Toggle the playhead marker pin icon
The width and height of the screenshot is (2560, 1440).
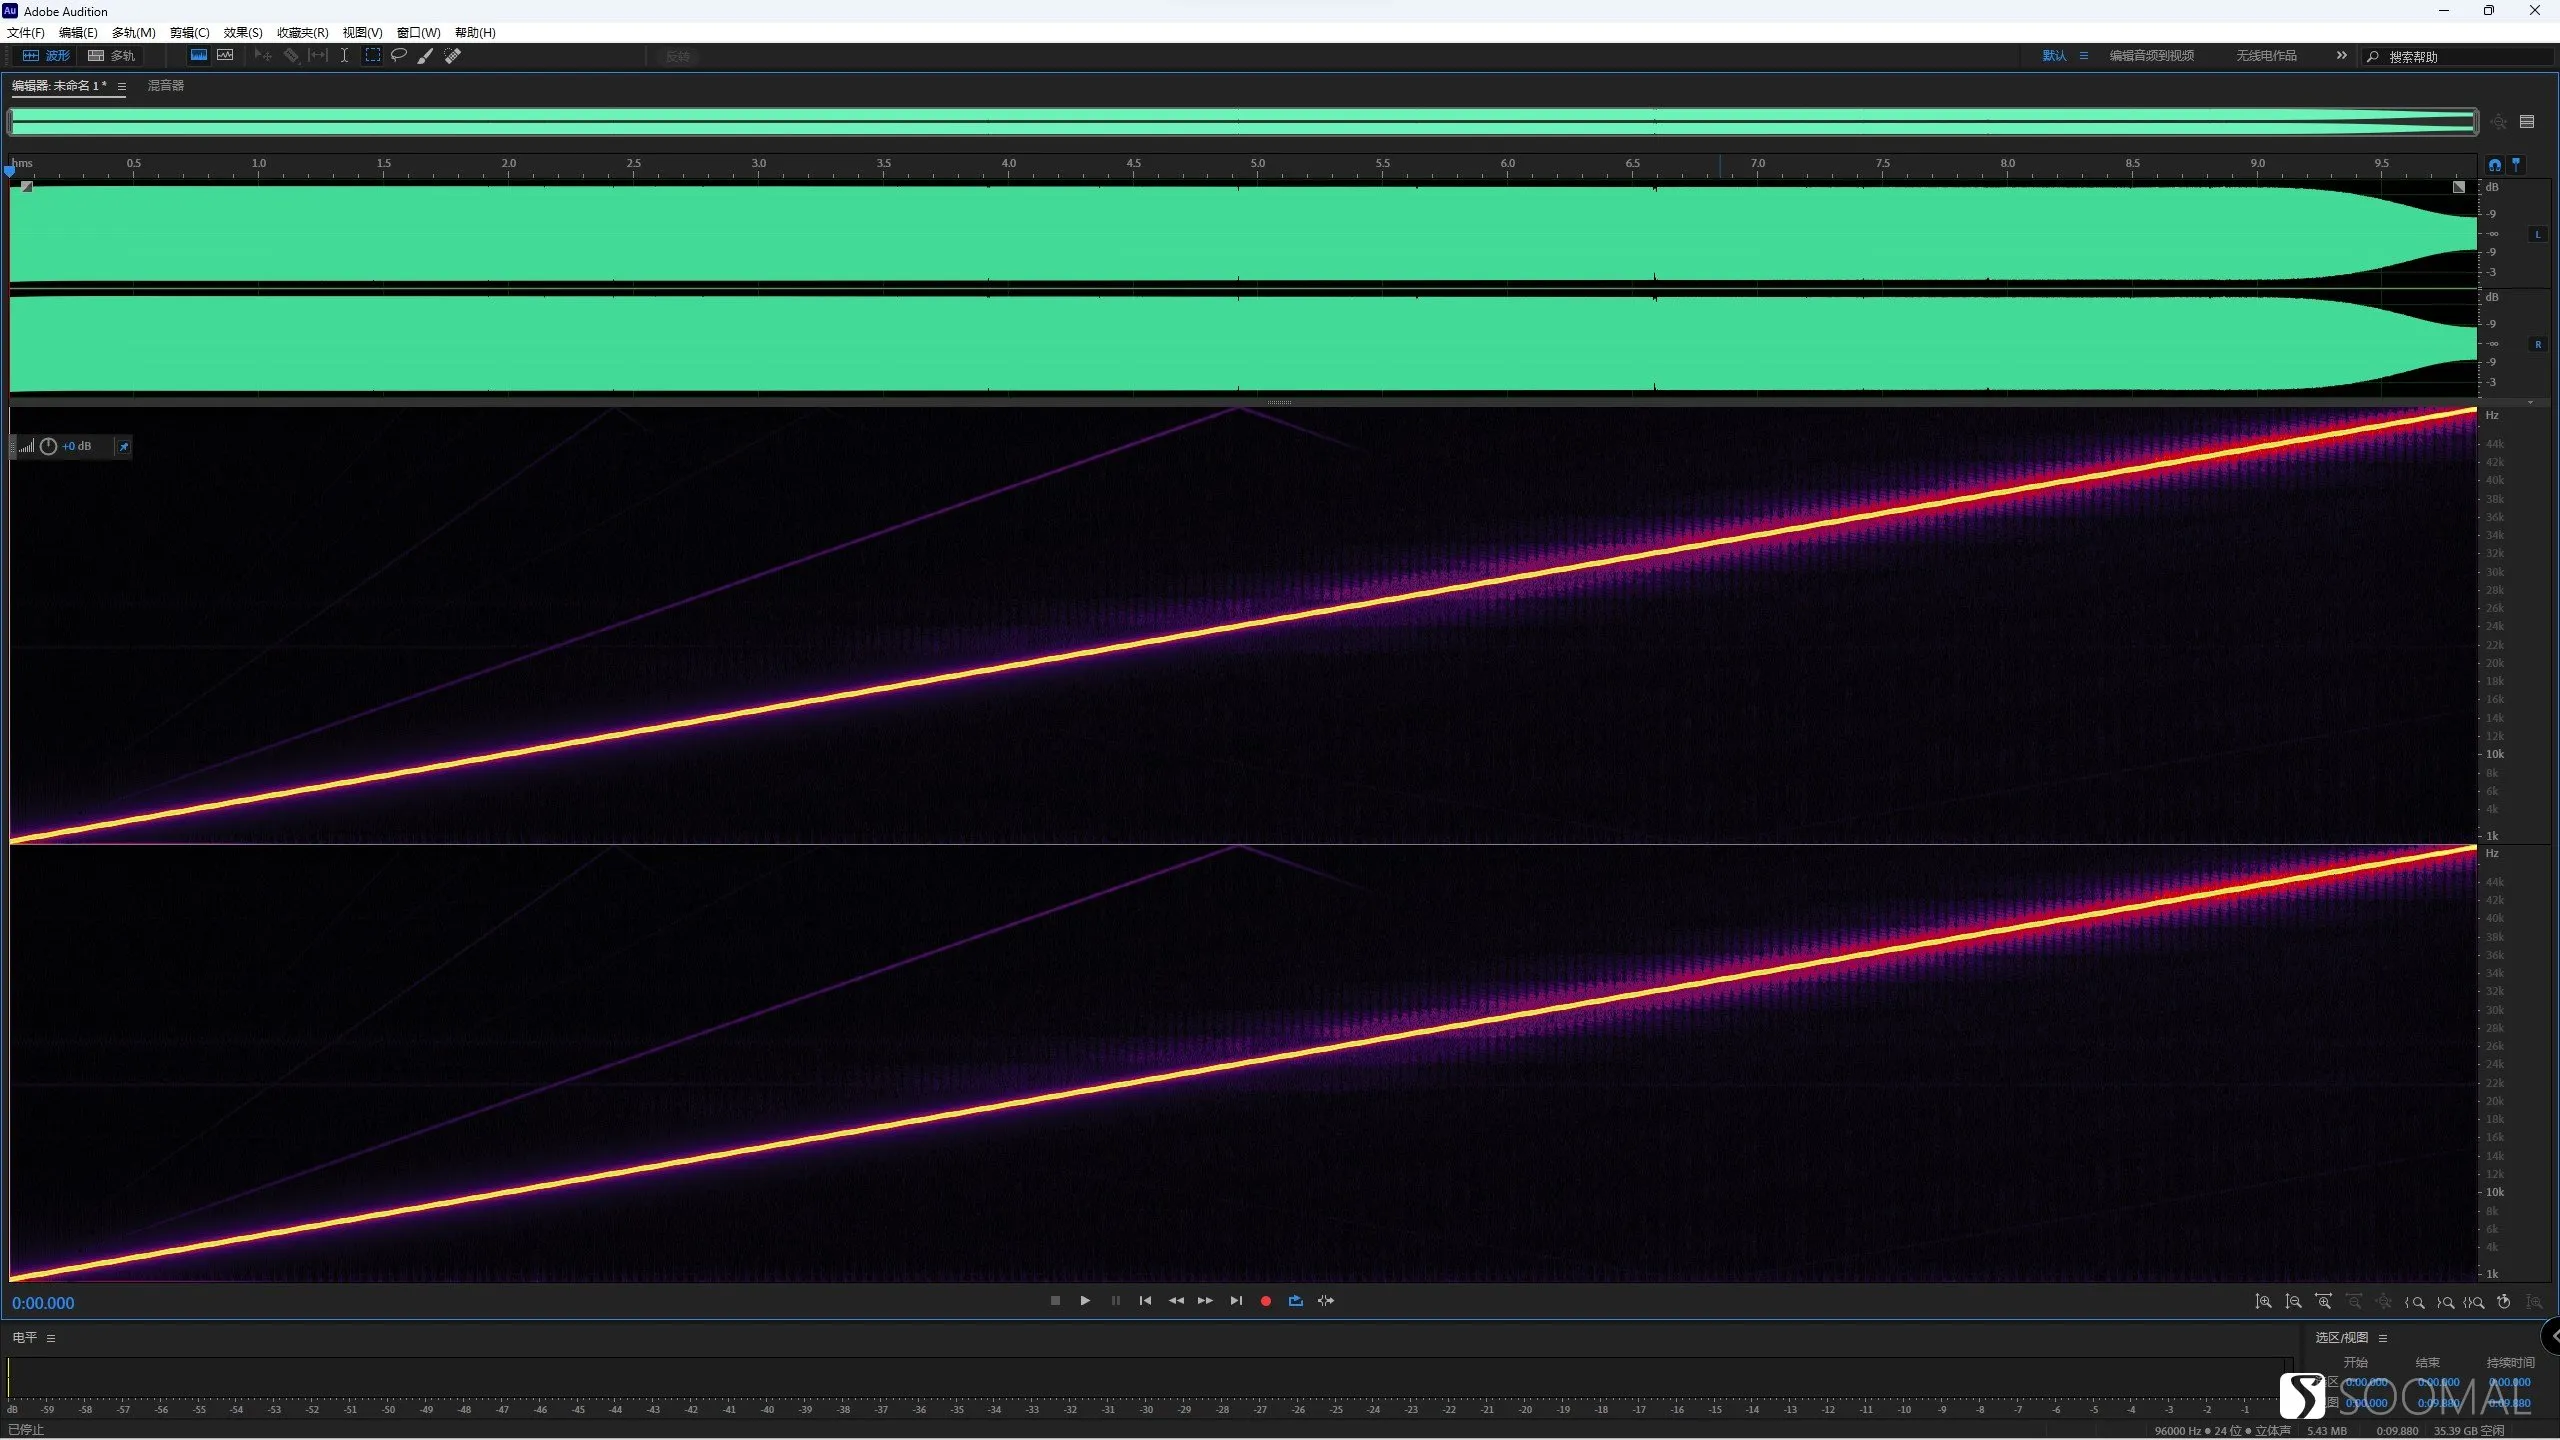tap(2516, 164)
